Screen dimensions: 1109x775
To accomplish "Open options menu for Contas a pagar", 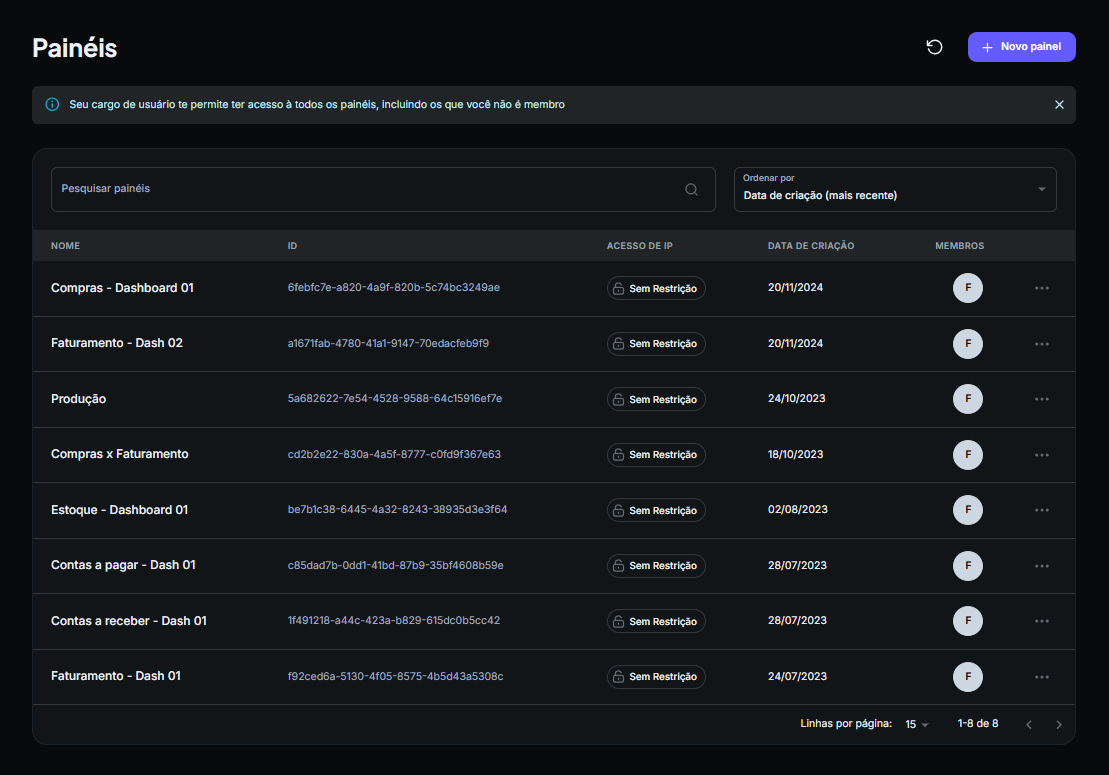I will click(x=1041, y=566).
